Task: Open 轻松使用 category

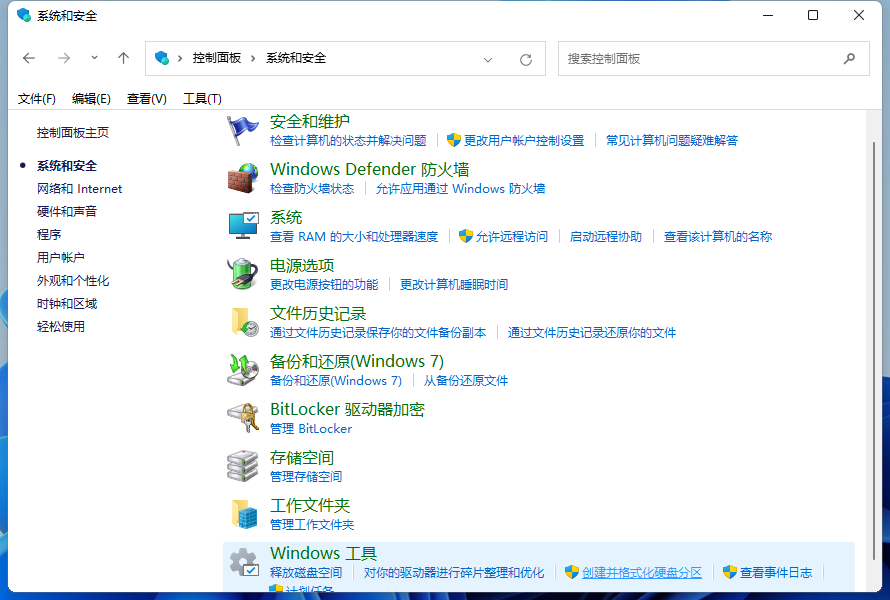Action: tap(61, 326)
